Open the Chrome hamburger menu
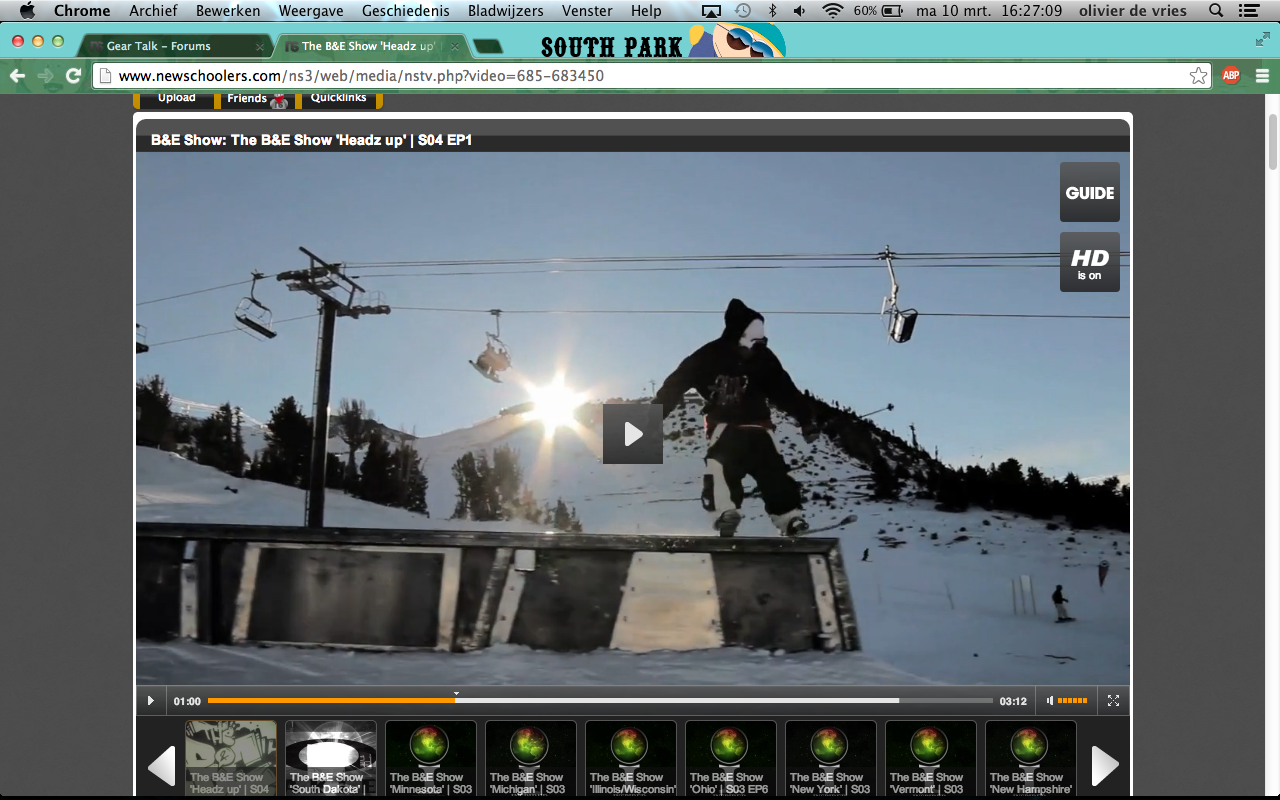Image resolution: width=1280 pixels, height=800 pixels. pos(1262,76)
